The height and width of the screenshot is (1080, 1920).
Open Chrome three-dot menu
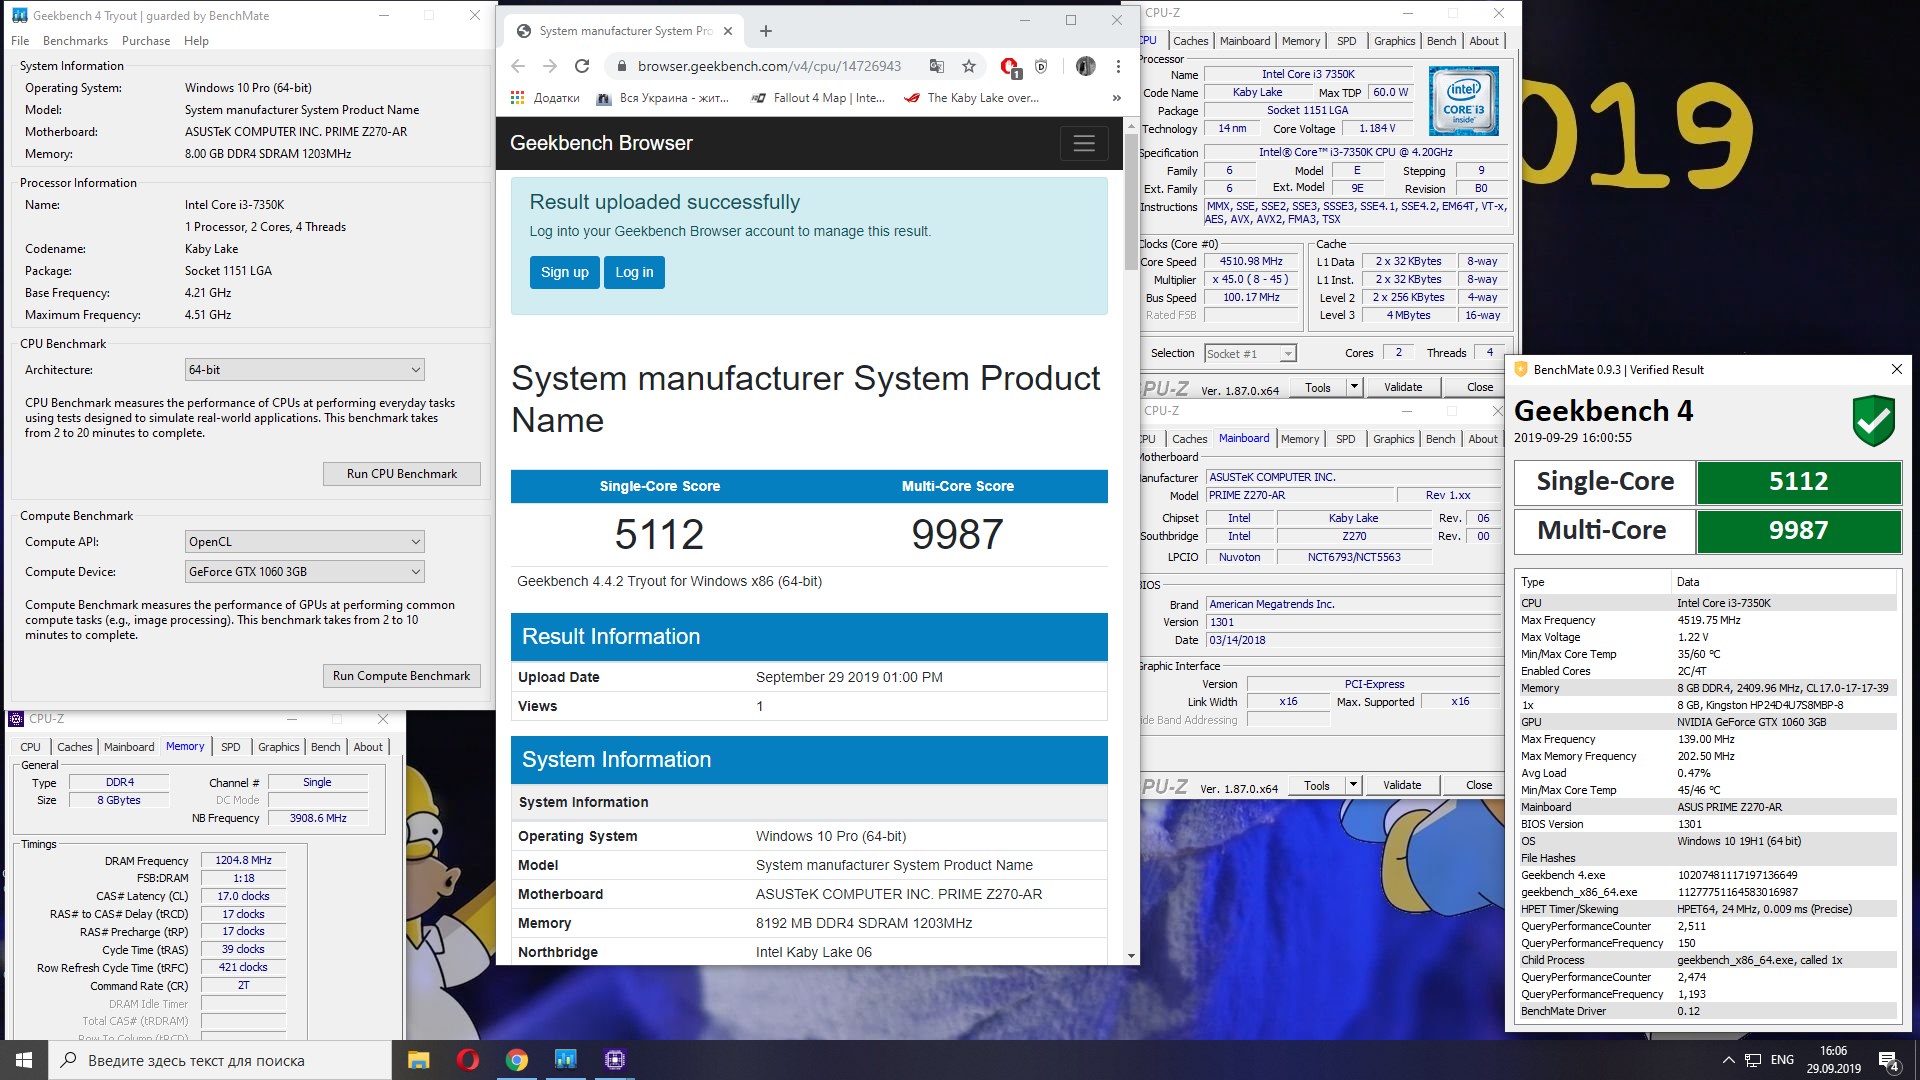[1118, 66]
